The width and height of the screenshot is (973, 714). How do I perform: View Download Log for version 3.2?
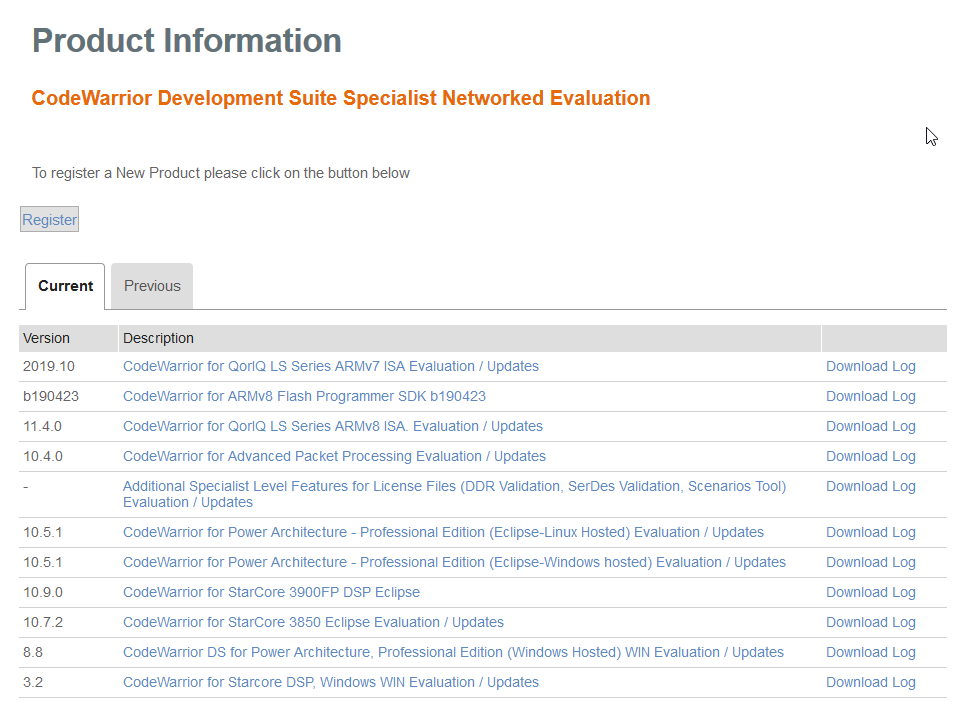click(870, 683)
